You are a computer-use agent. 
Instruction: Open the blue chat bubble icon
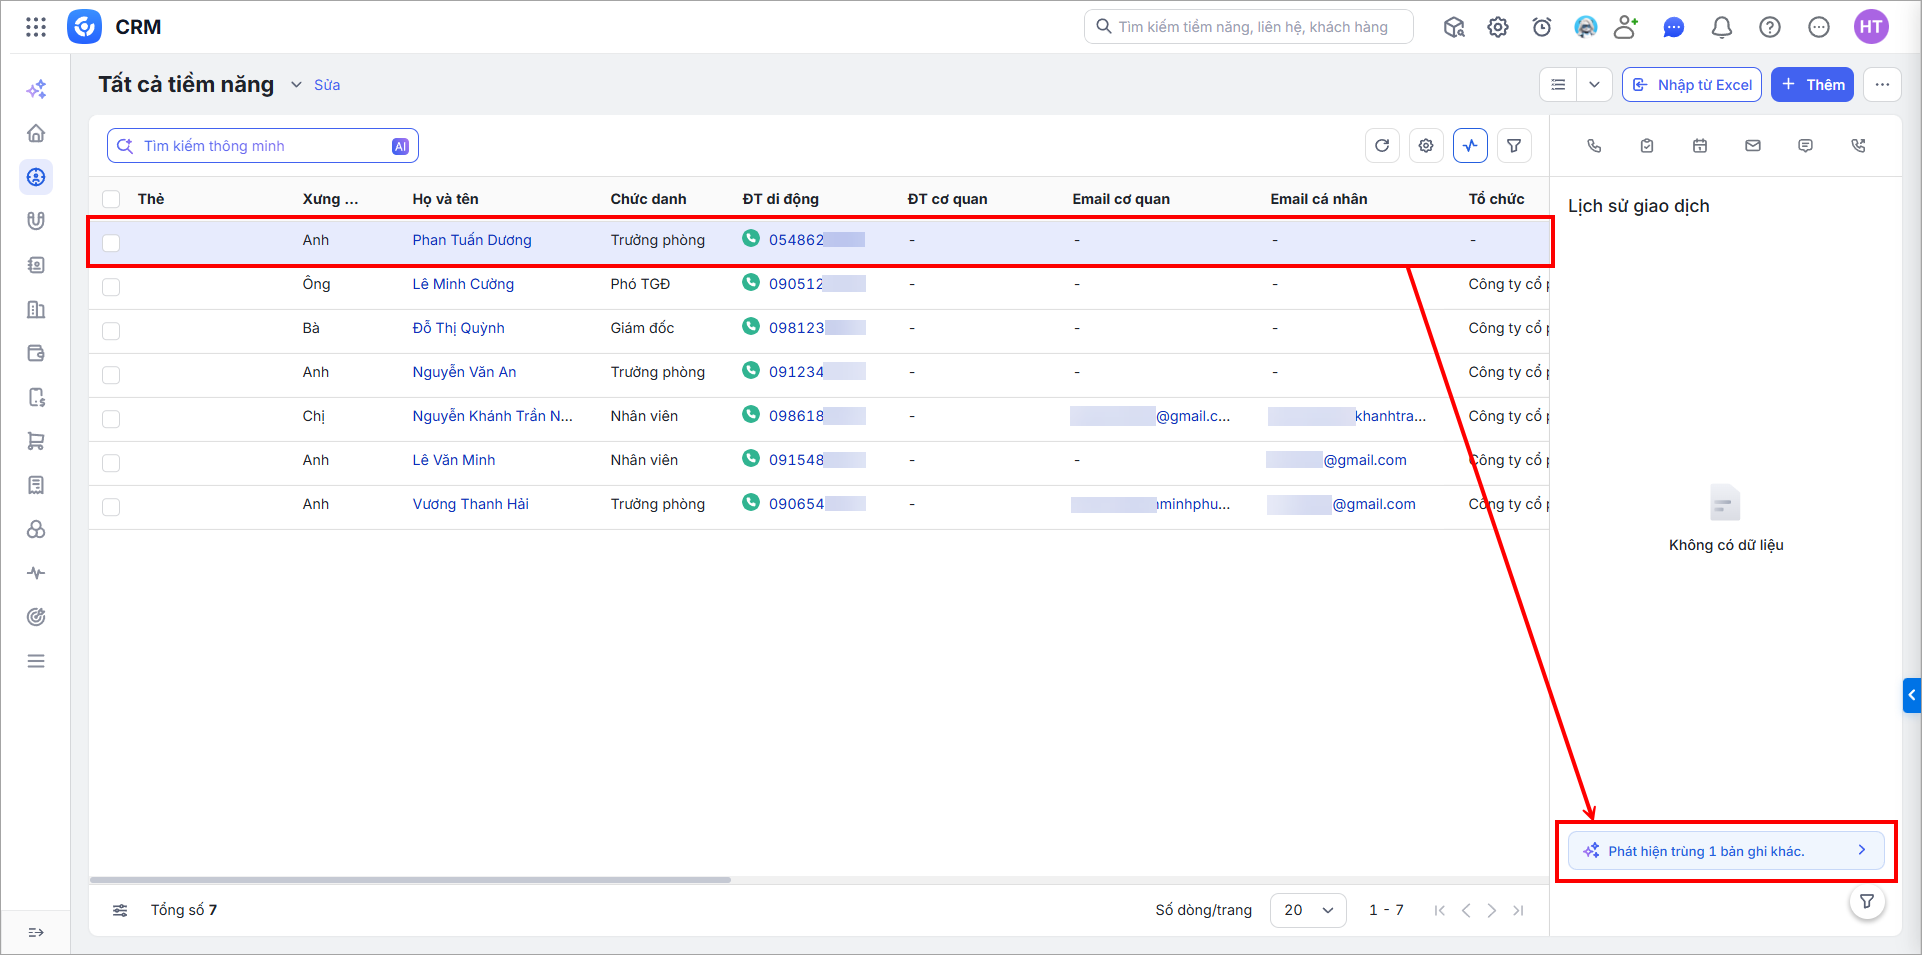coord(1674,27)
